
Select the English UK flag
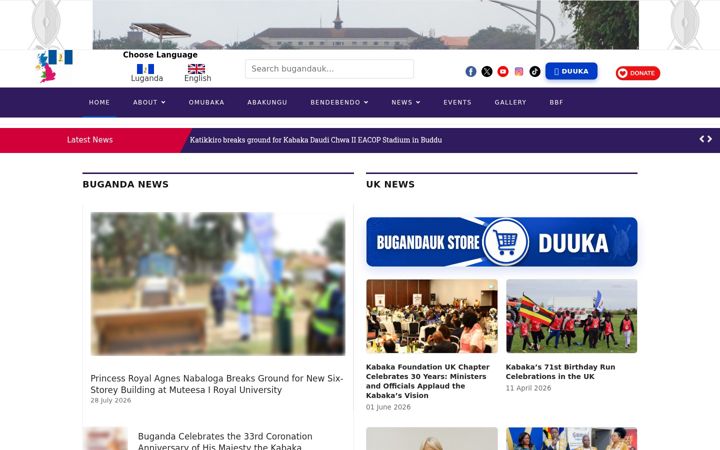196,69
